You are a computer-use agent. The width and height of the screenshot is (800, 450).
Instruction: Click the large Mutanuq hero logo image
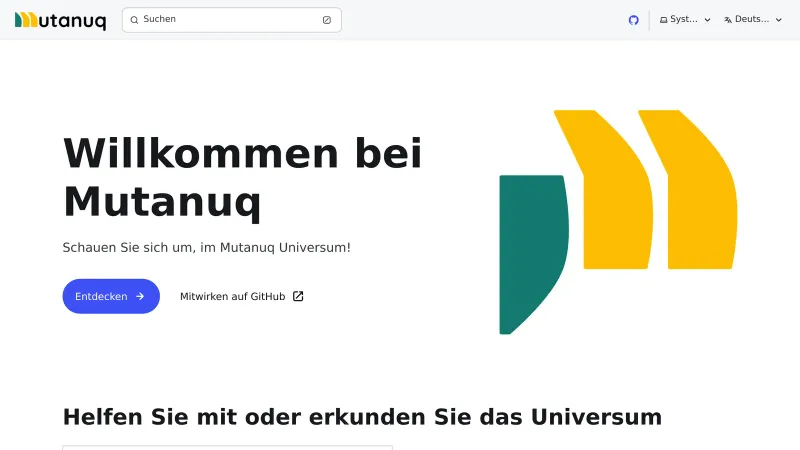coord(617,221)
